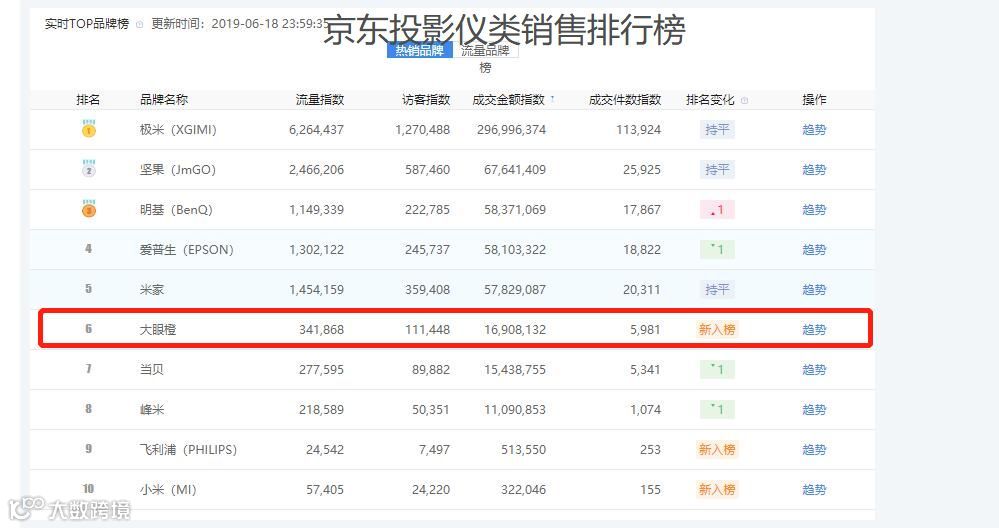Click the info icon next to 实时TOP品牌榜
The height and width of the screenshot is (528, 999).
(x=140, y=24)
